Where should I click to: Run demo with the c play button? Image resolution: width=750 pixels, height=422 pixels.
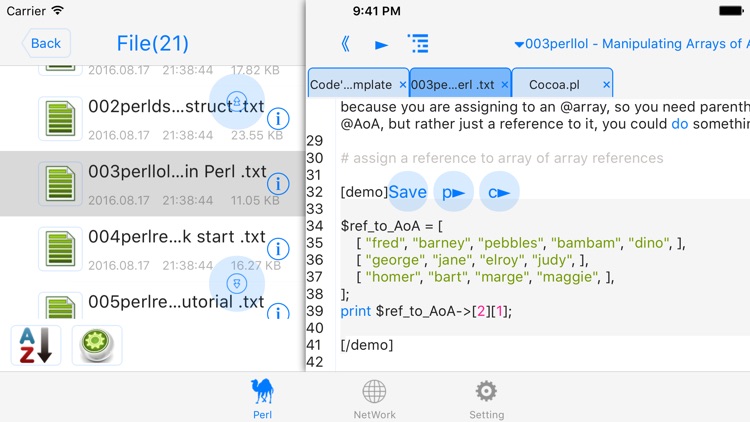pyautogui.click(x=499, y=192)
